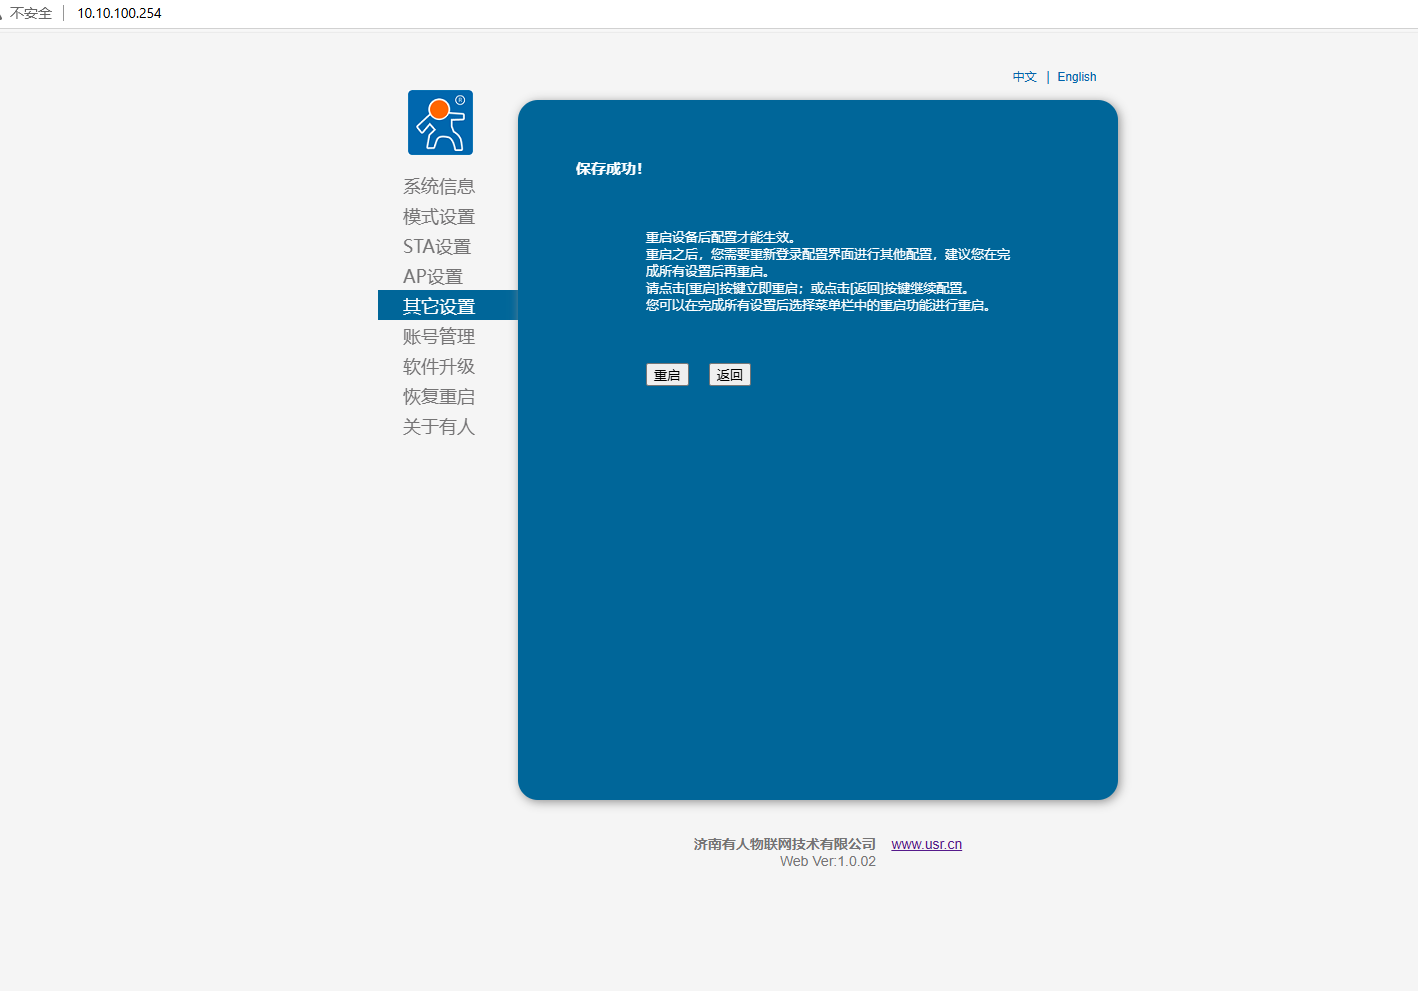1418x991 pixels.
Task: Click the 保存成功! heading text
Action: [608, 169]
